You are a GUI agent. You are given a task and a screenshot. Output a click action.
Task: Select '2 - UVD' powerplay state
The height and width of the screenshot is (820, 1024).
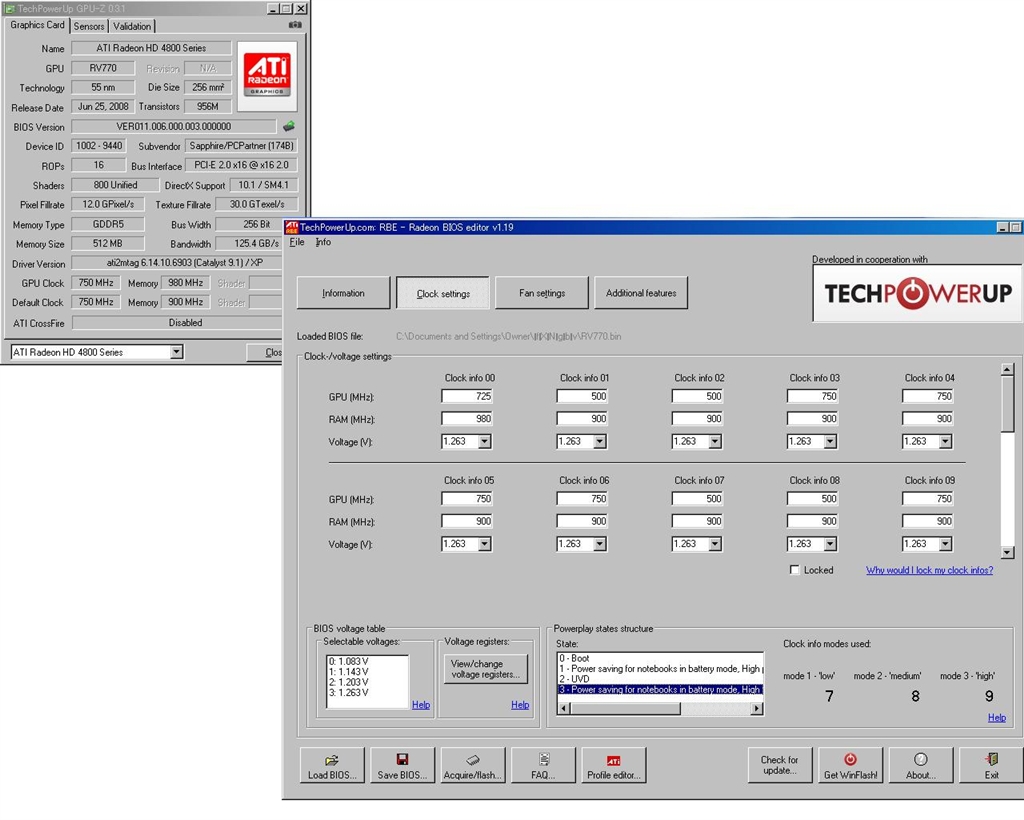660,679
